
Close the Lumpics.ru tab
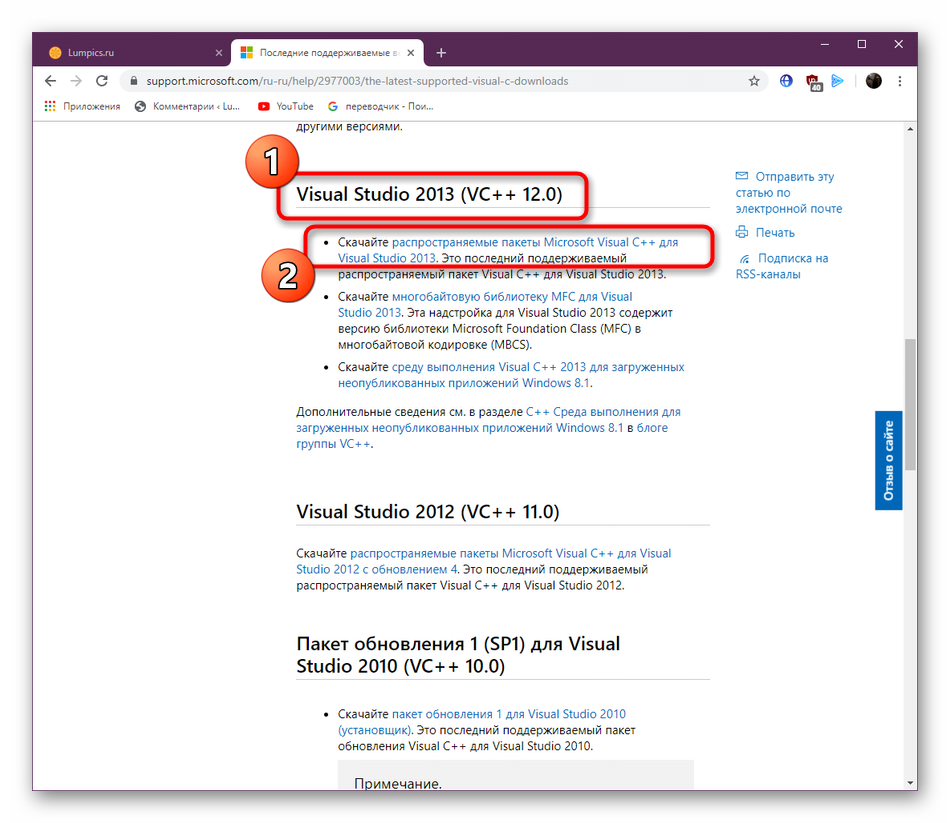point(219,53)
